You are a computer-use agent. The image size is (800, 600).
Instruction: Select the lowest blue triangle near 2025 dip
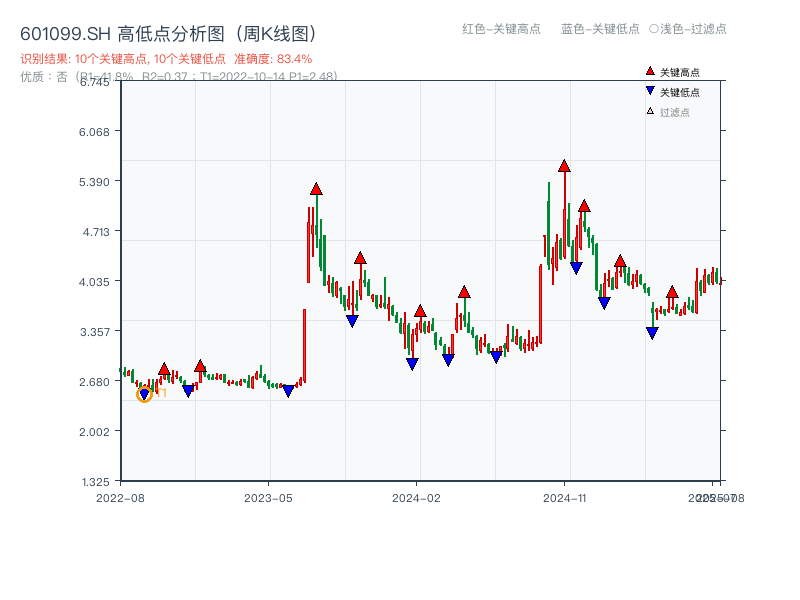click(x=653, y=330)
